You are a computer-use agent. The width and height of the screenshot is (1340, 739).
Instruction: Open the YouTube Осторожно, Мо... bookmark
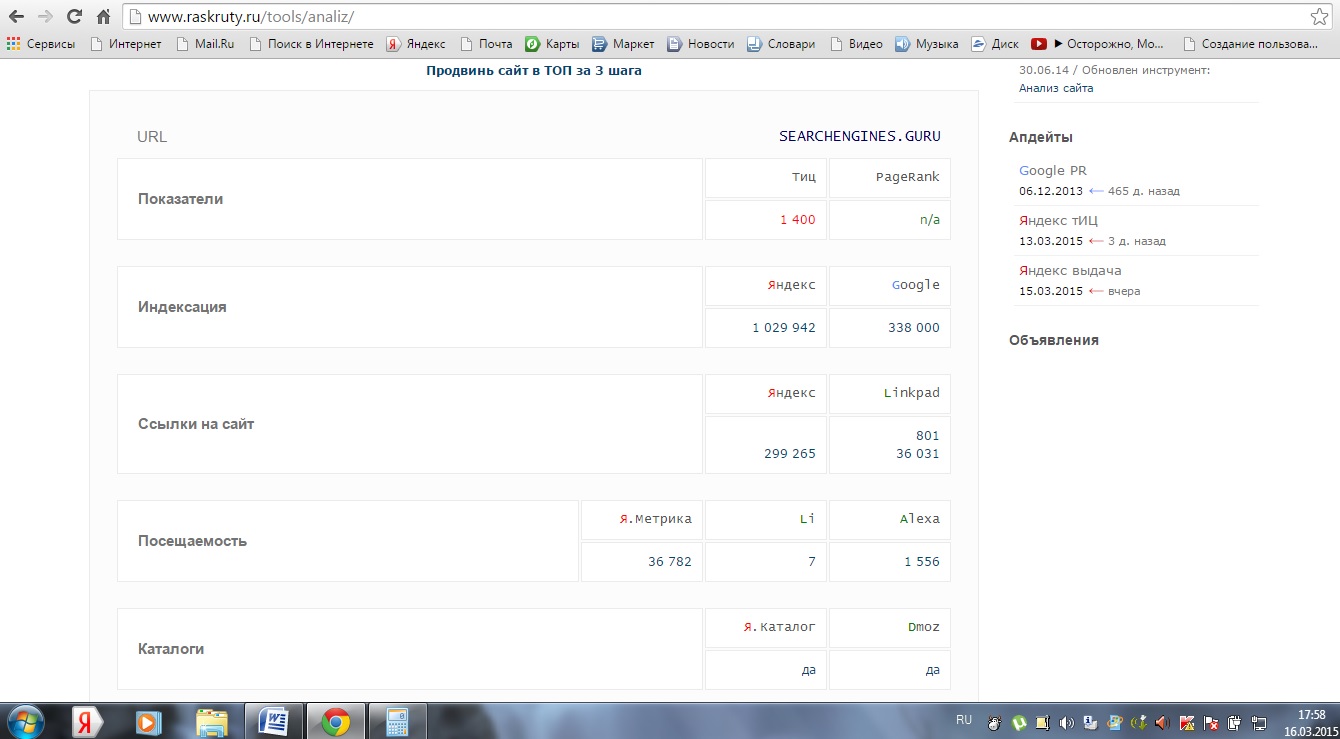click(1098, 44)
